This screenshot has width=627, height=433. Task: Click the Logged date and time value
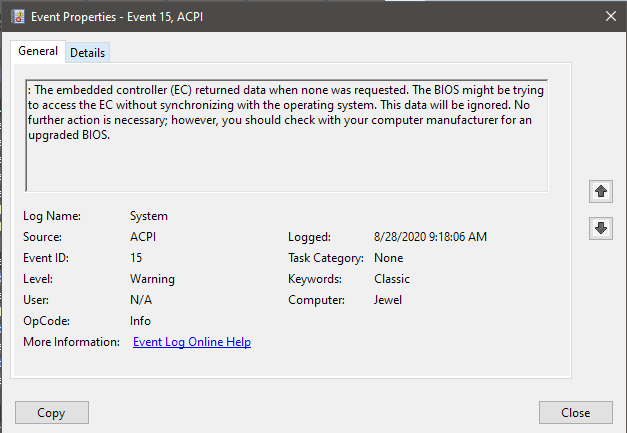pyautogui.click(x=430, y=237)
